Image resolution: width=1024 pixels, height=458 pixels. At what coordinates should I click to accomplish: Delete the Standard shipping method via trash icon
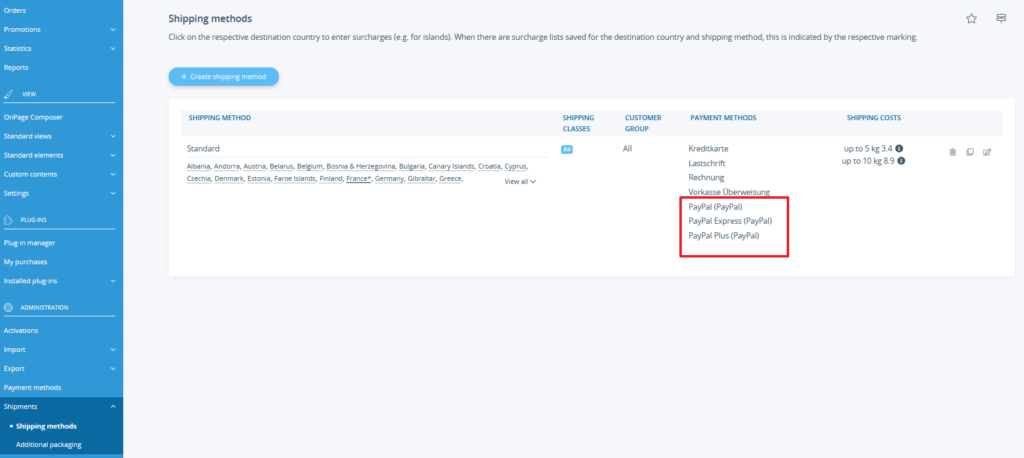tap(952, 152)
